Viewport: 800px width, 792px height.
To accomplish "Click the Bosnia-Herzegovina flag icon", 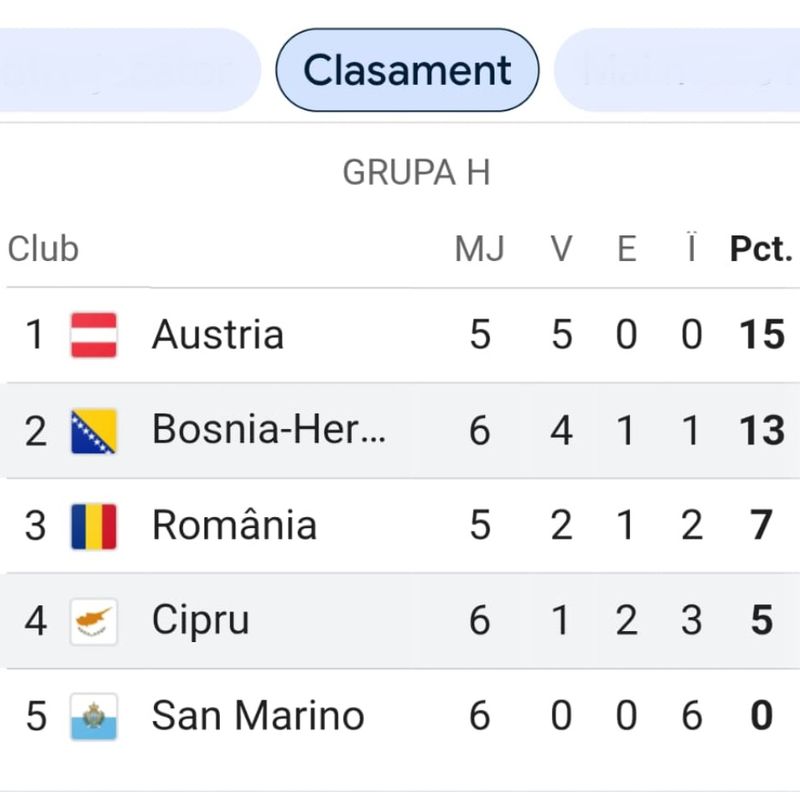I will tap(94, 431).
